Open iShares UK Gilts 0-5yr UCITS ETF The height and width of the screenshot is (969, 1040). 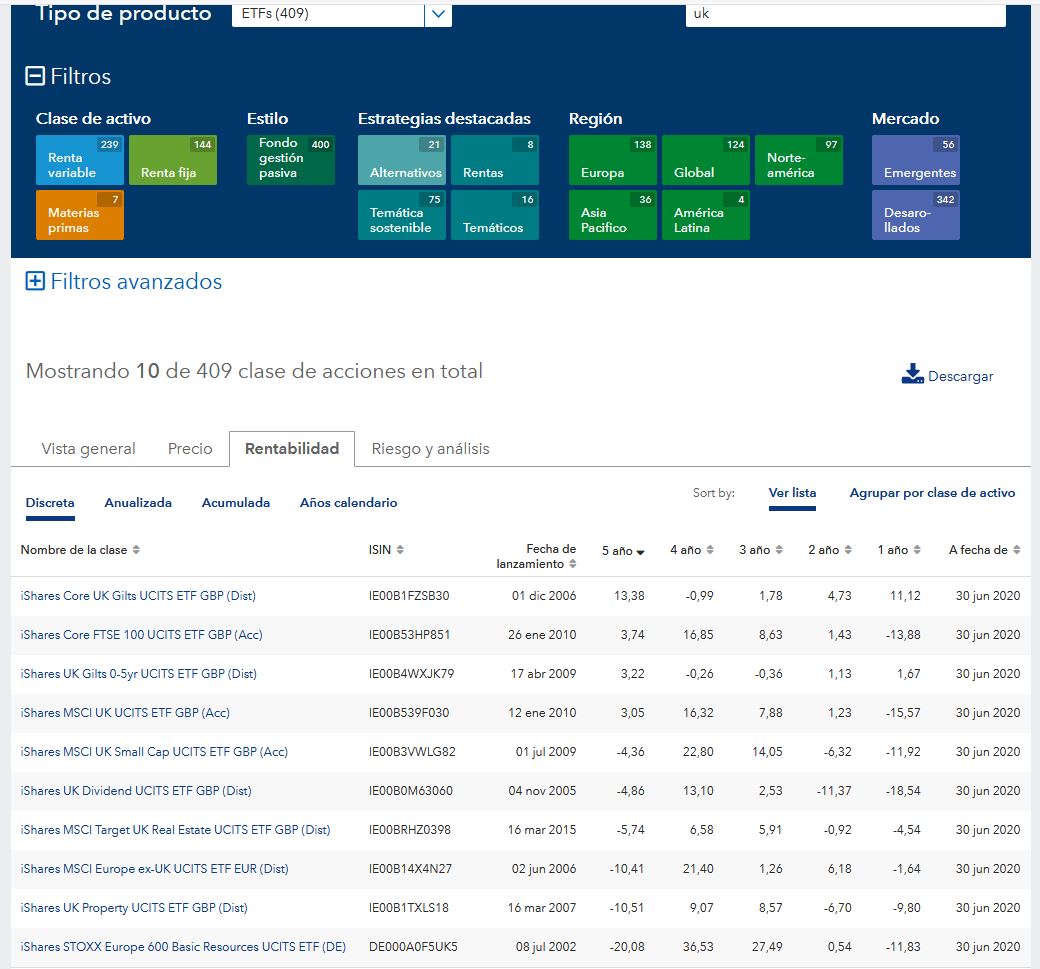pyautogui.click(x=139, y=674)
